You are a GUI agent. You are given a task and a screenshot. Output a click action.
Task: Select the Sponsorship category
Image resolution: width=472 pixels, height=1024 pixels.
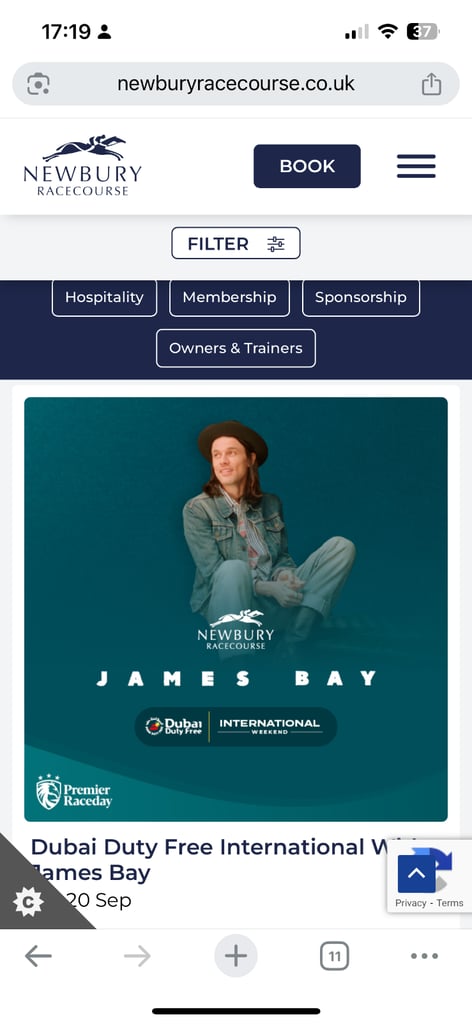pyautogui.click(x=360, y=297)
